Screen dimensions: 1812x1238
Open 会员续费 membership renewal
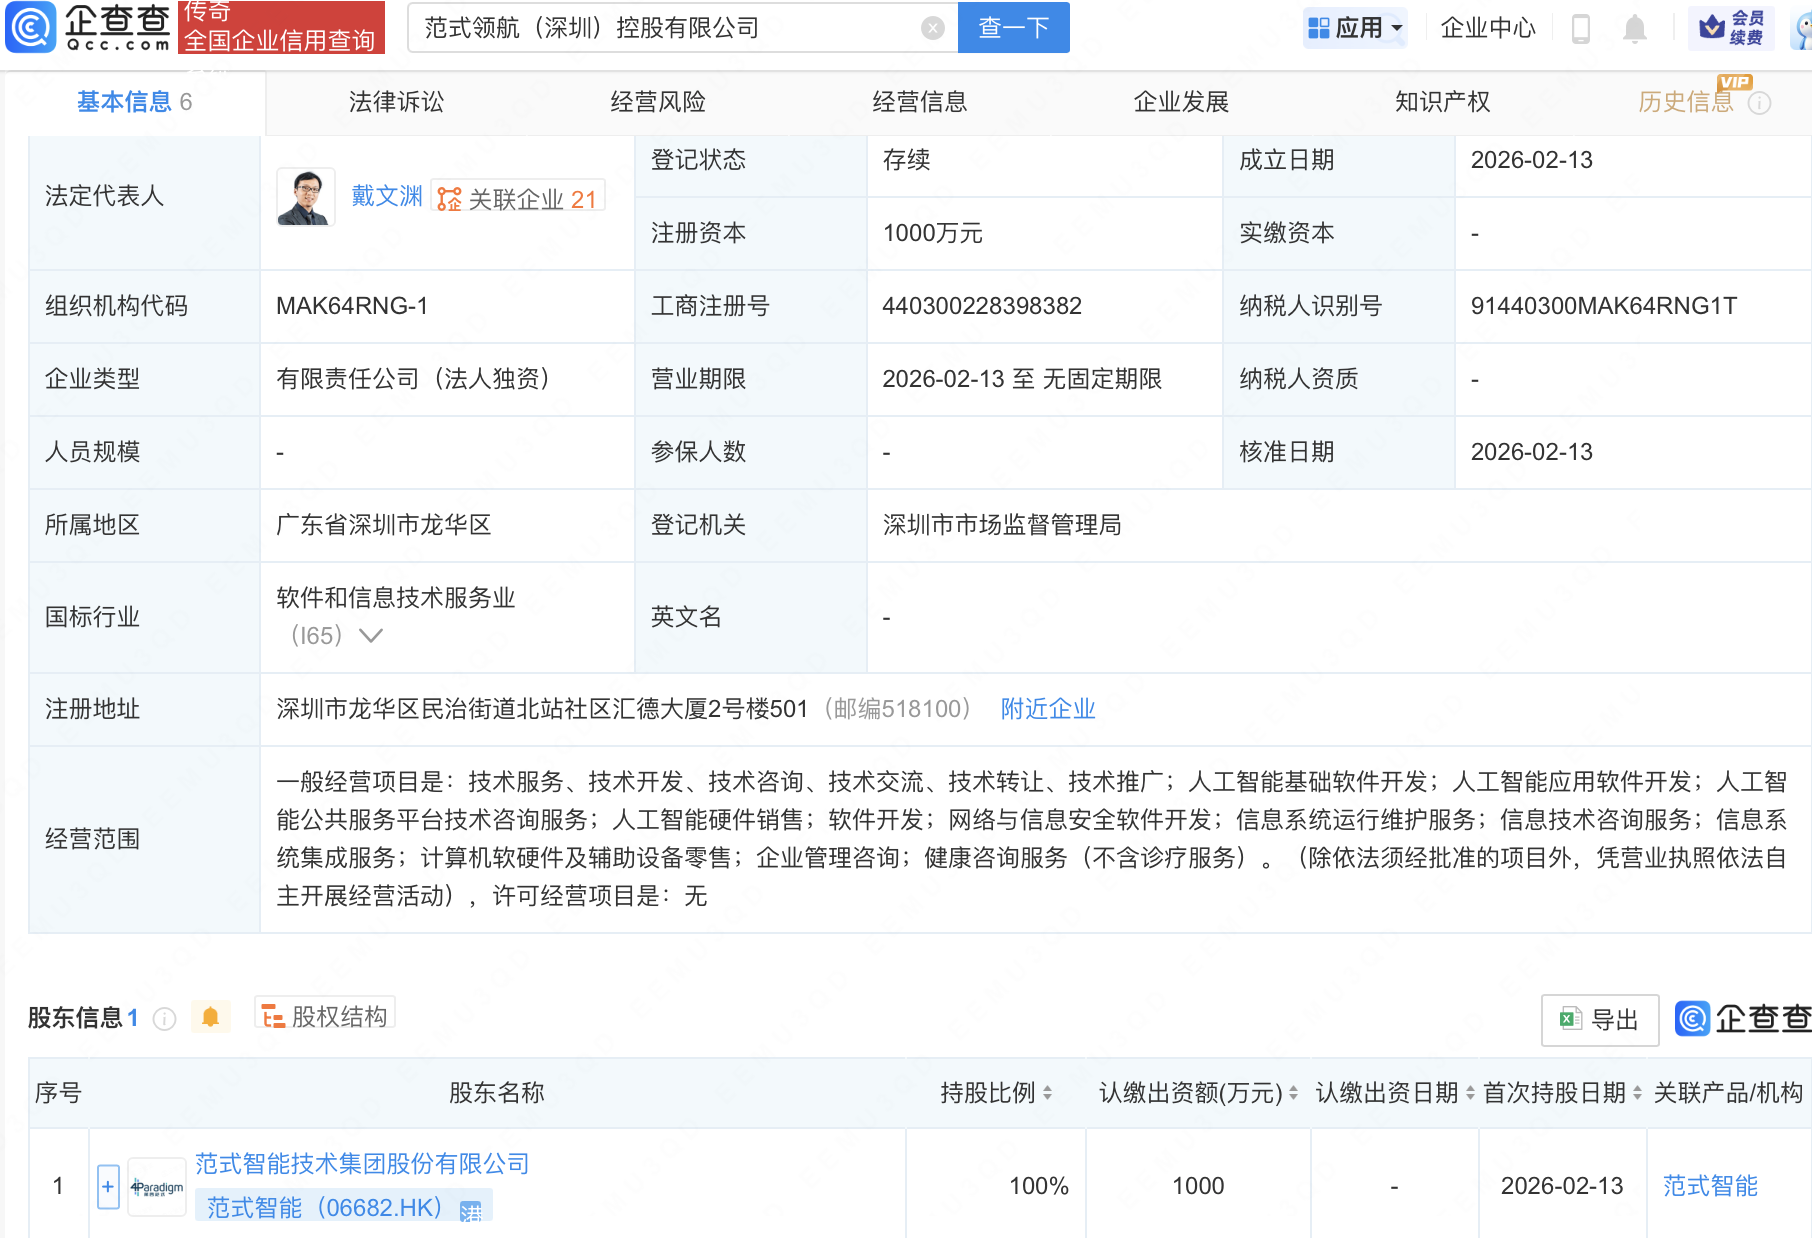[x=1732, y=27]
